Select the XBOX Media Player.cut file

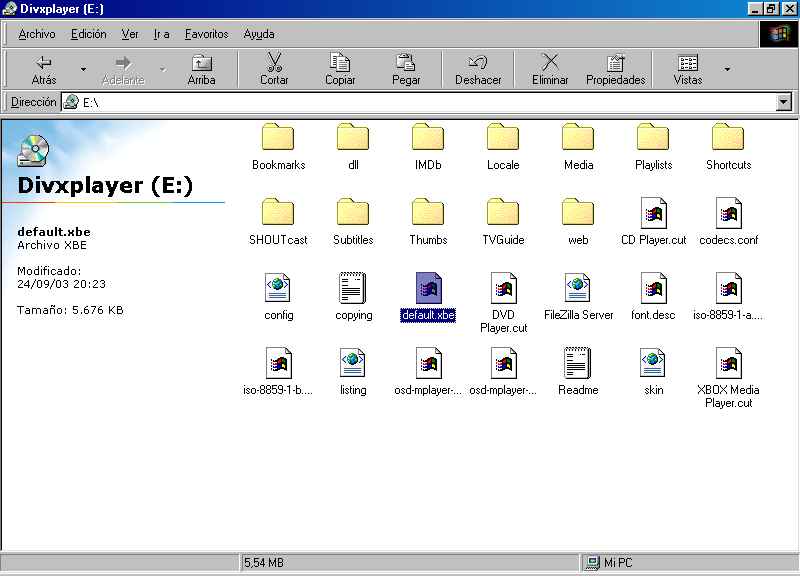[x=728, y=378]
